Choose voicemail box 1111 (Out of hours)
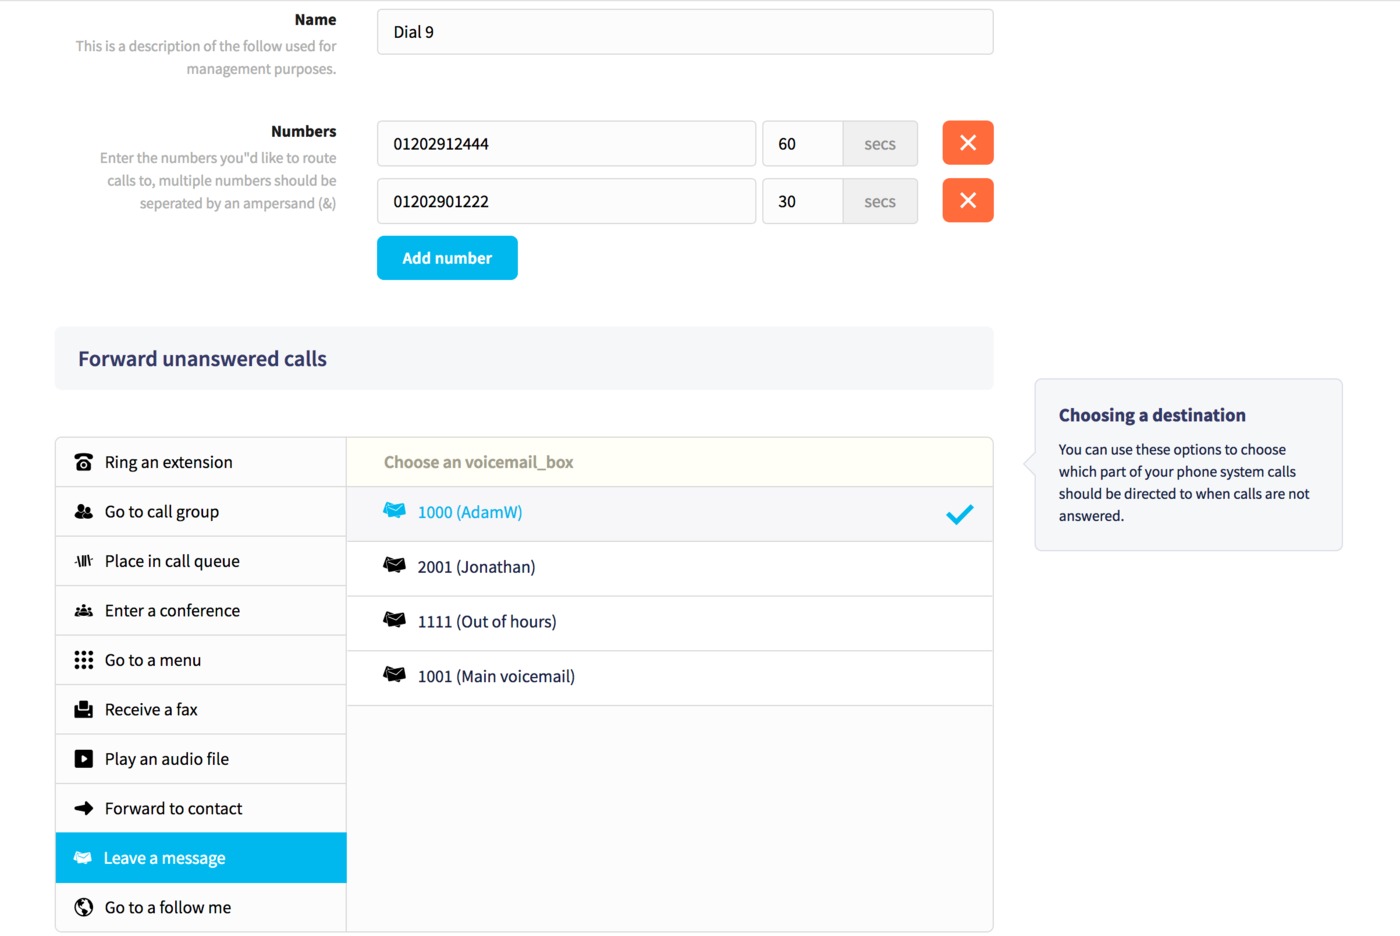 pyautogui.click(x=670, y=623)
